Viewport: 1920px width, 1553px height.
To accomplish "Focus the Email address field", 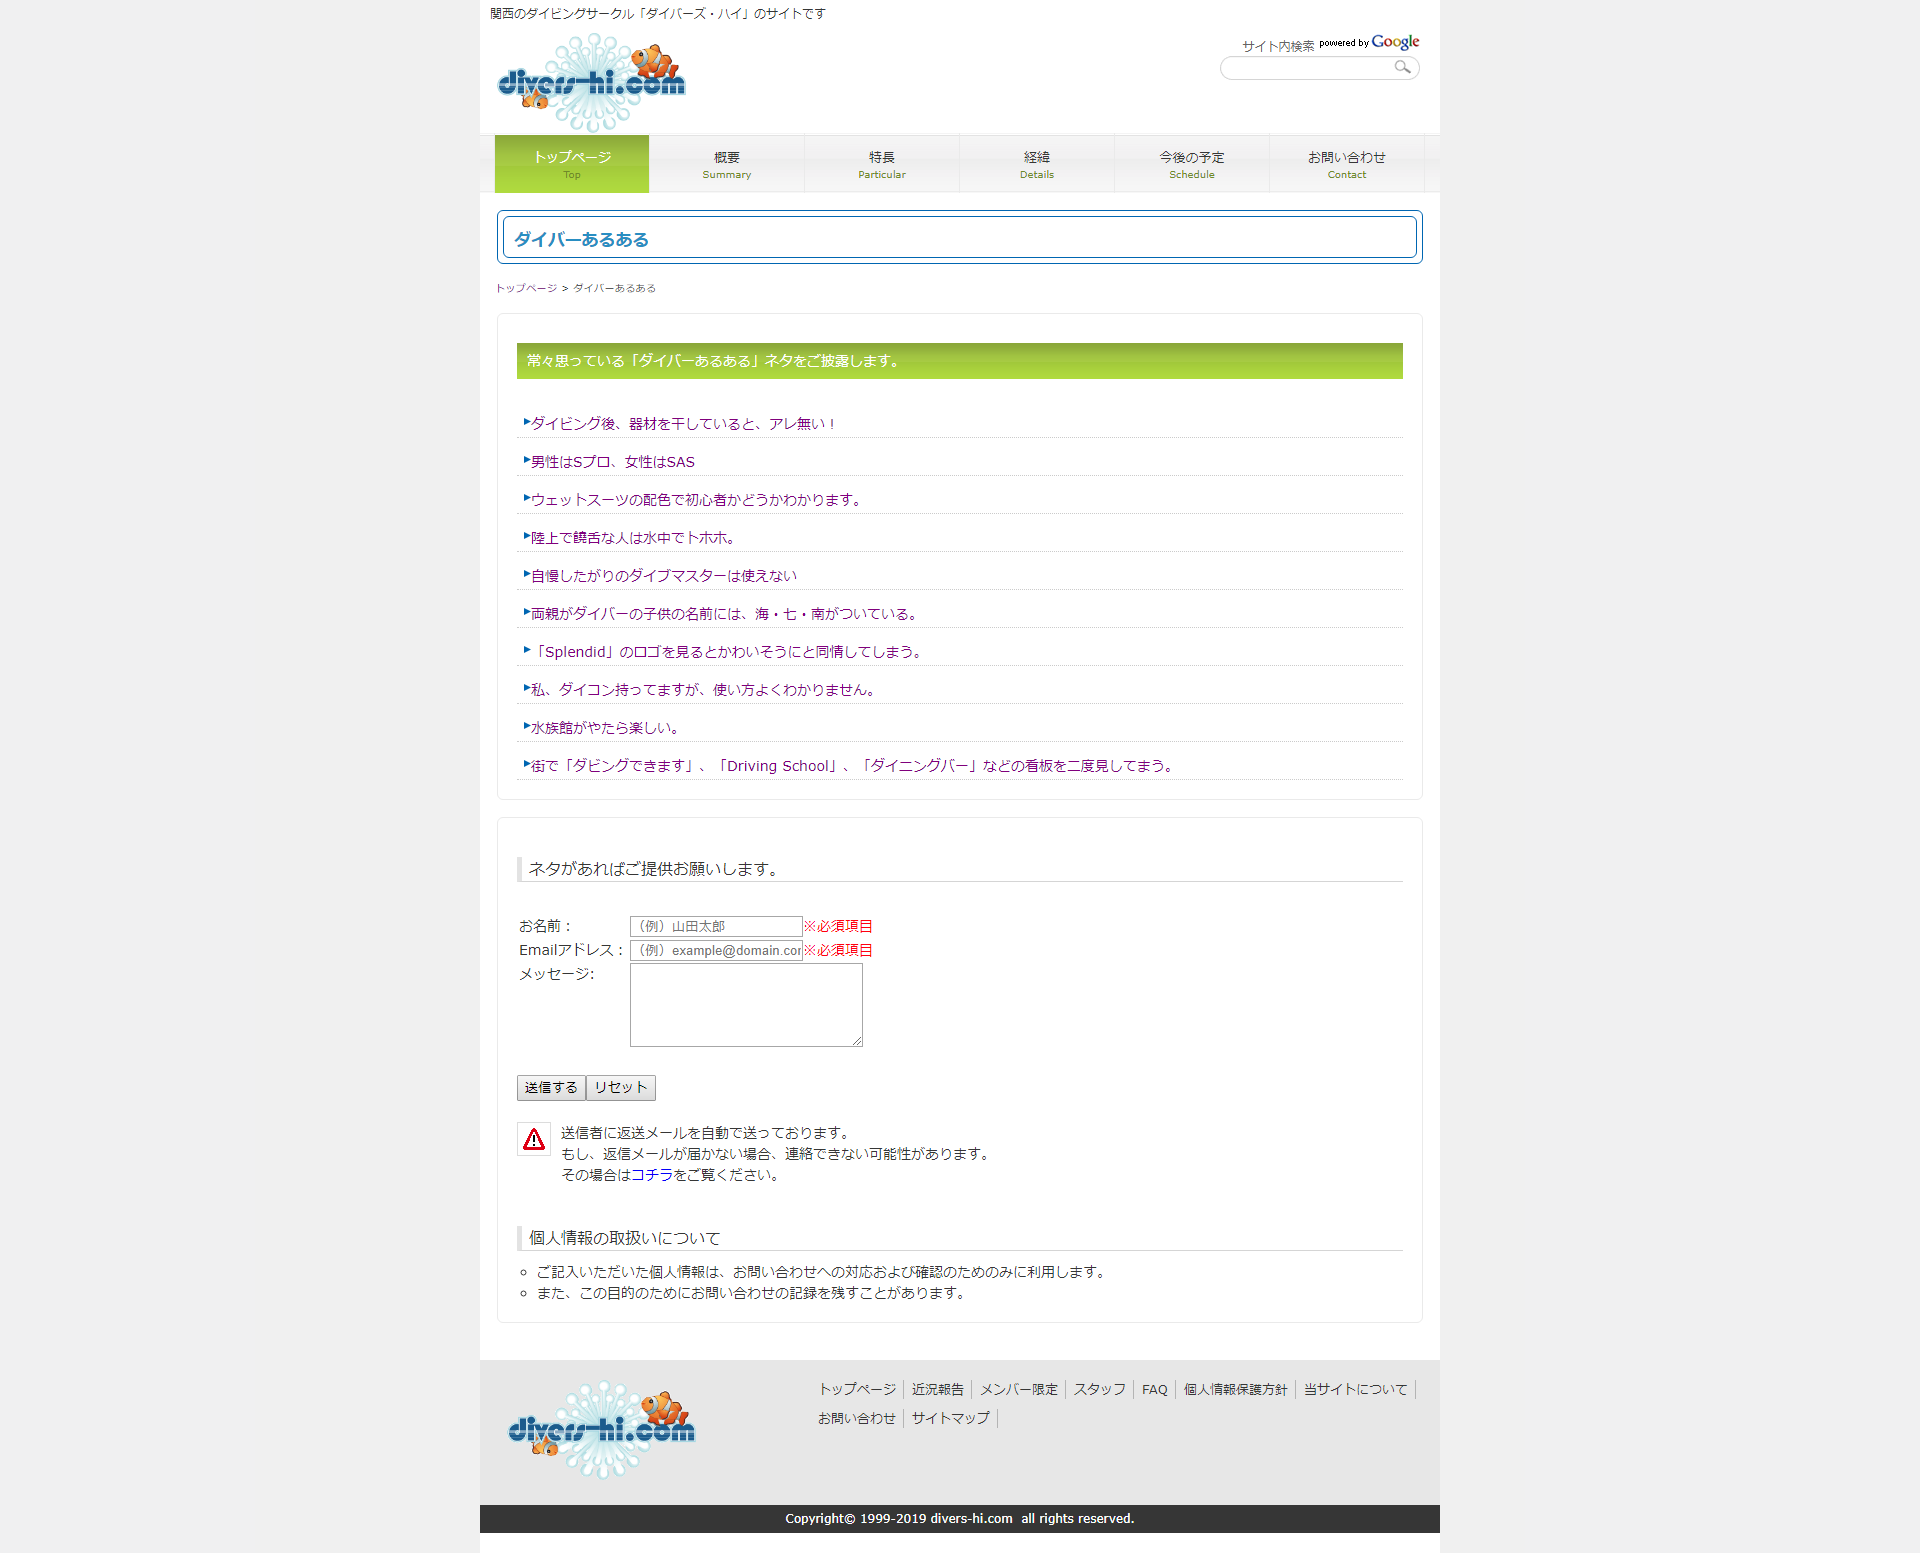I will [x=716, y=950].
